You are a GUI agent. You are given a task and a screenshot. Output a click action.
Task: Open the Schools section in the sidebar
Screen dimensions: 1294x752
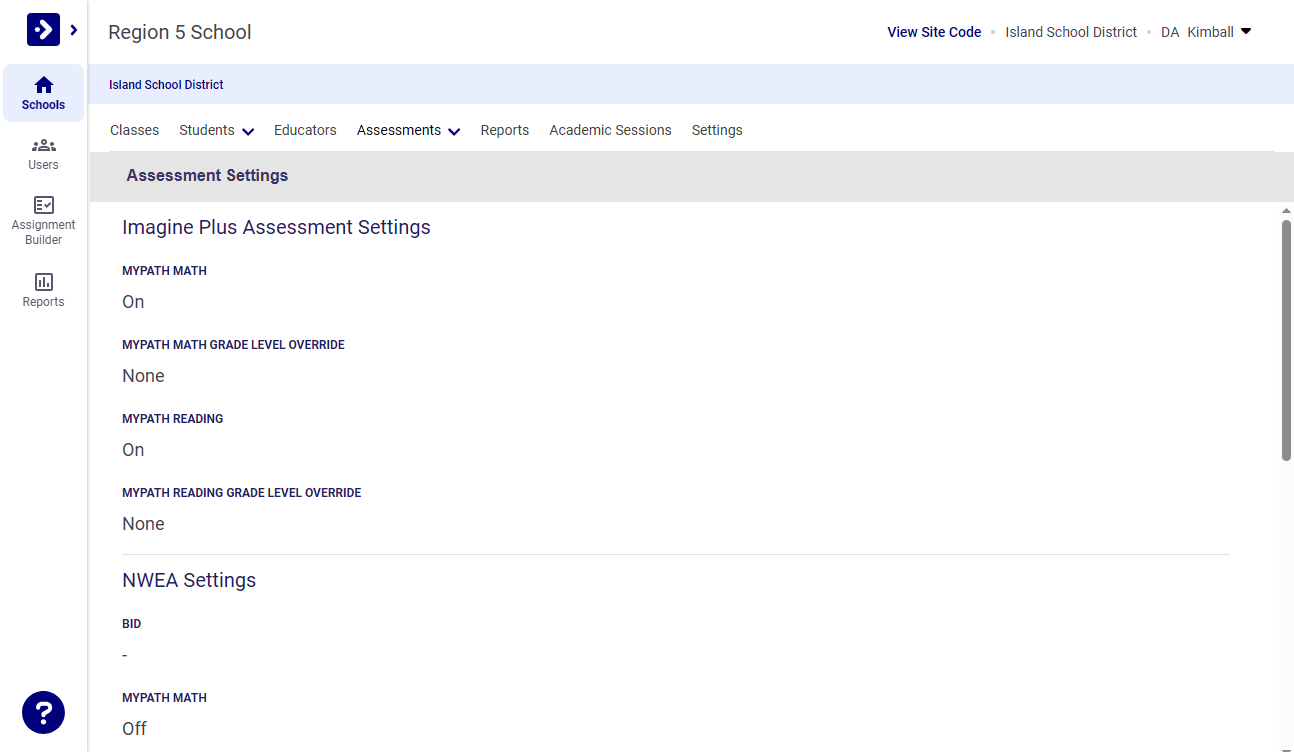point(43,92)
